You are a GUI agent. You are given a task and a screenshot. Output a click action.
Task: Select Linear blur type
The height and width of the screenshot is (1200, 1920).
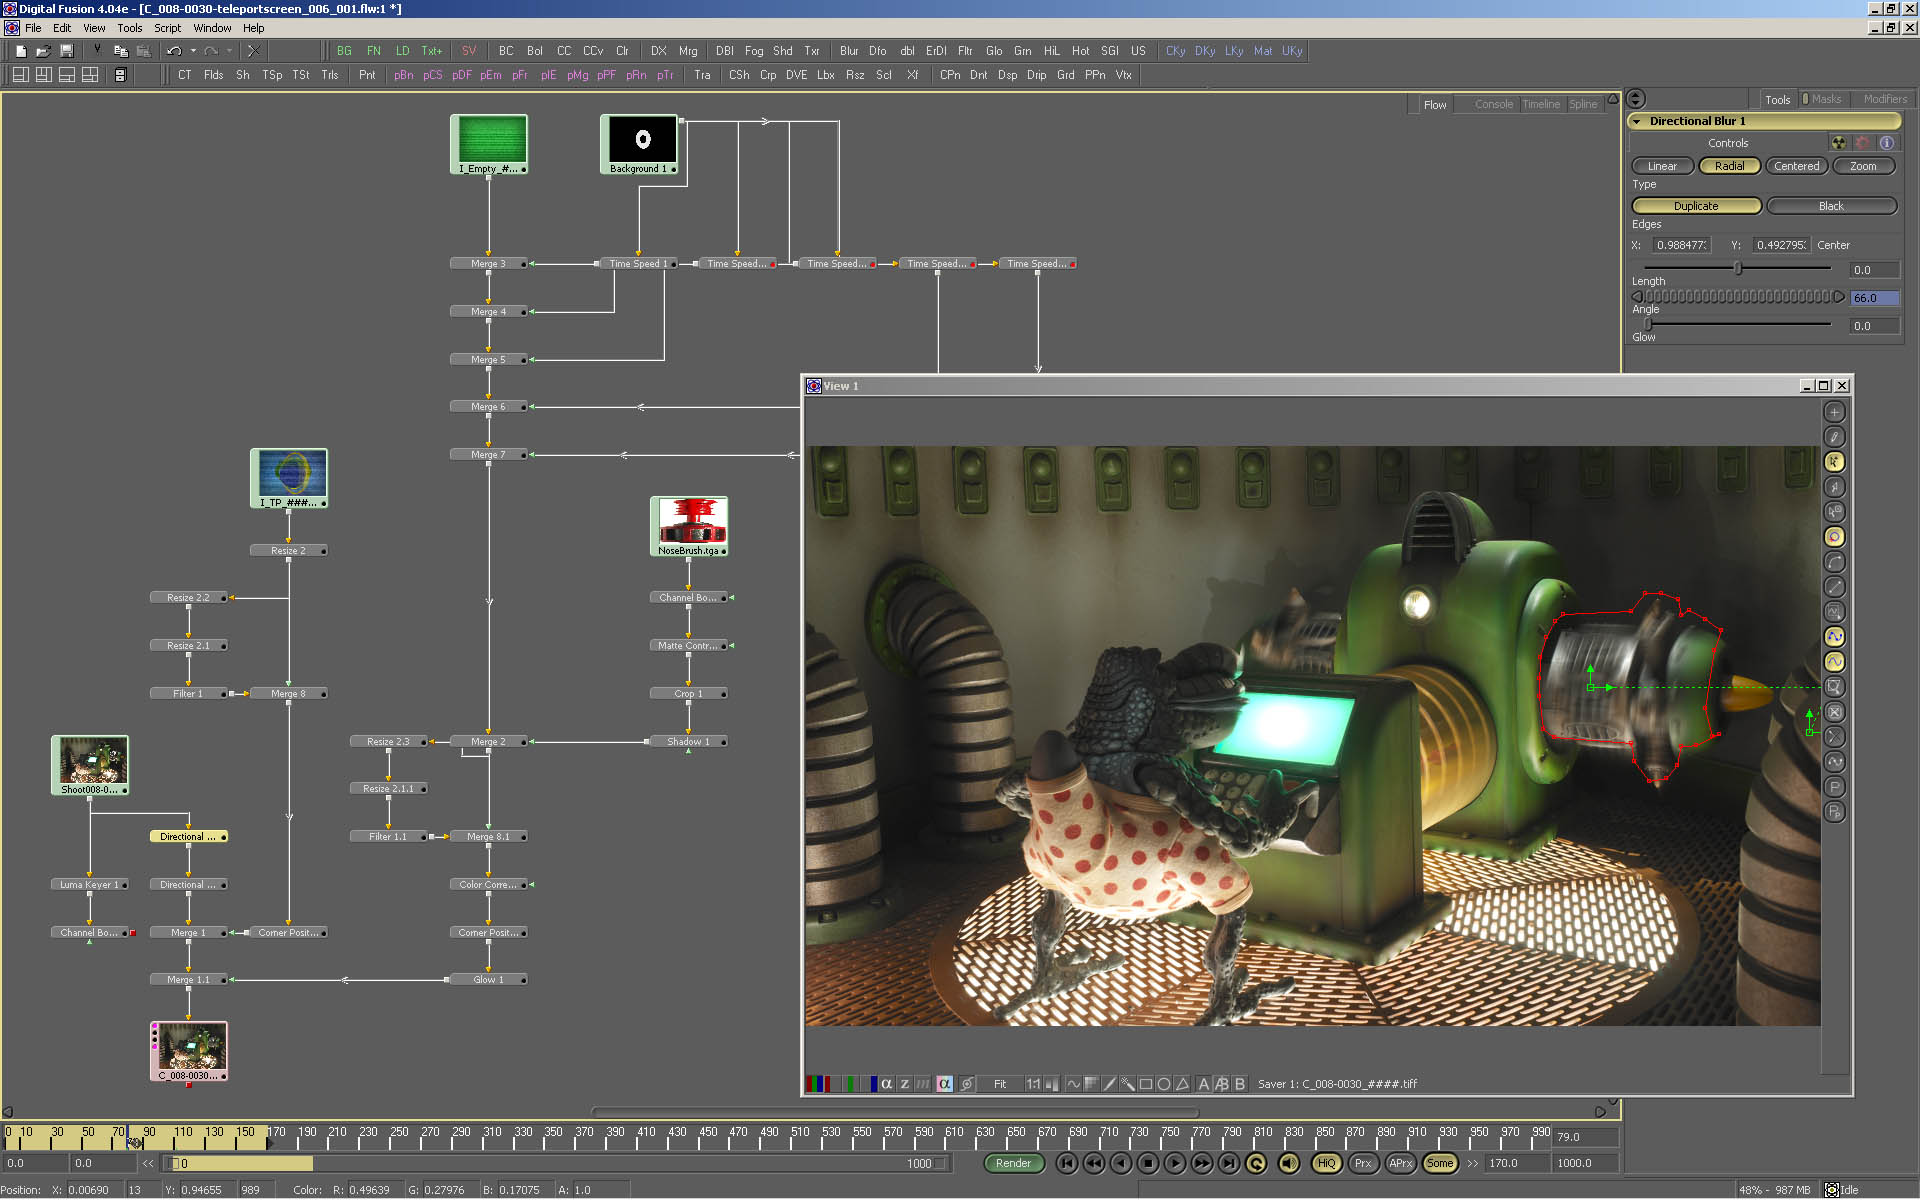tap(1662, 166)
